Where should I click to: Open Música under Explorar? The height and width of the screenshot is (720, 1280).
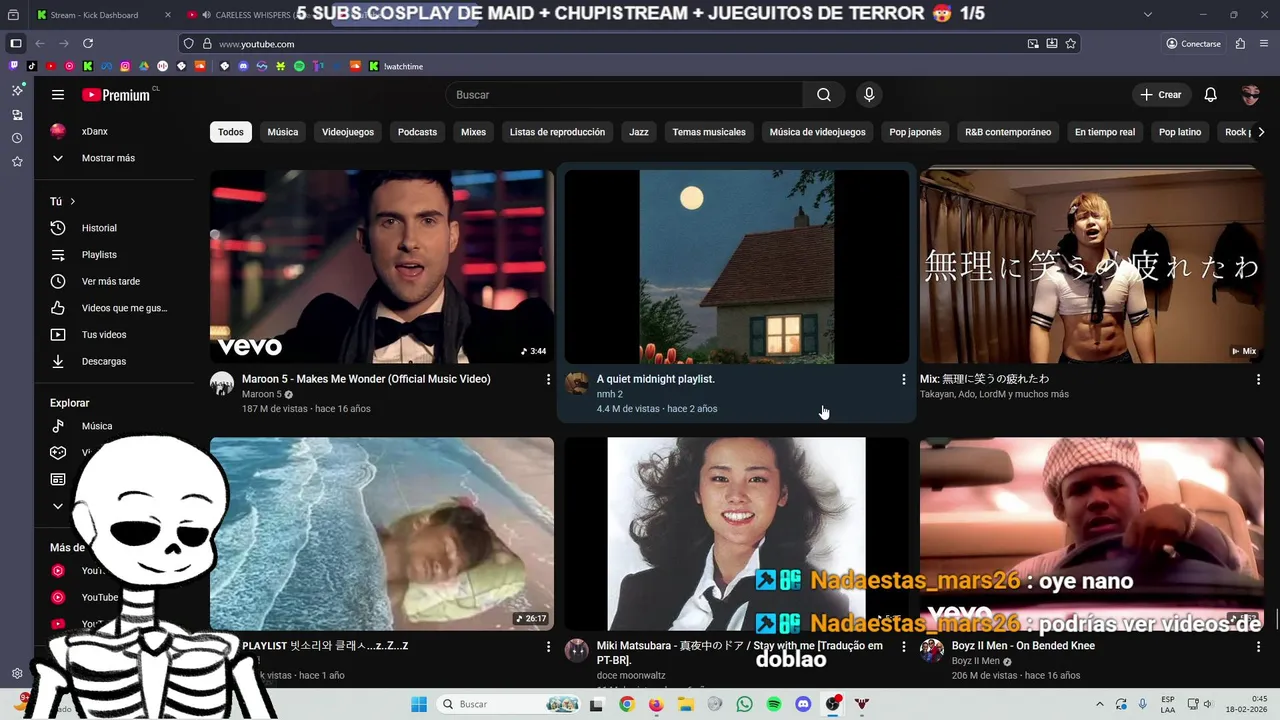click(x=97, y=426)
